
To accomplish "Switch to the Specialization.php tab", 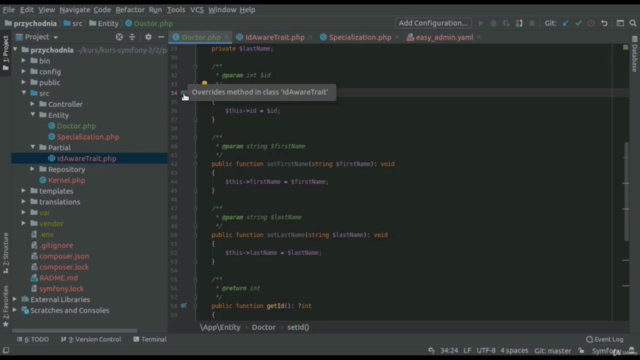I will point(360,37).
